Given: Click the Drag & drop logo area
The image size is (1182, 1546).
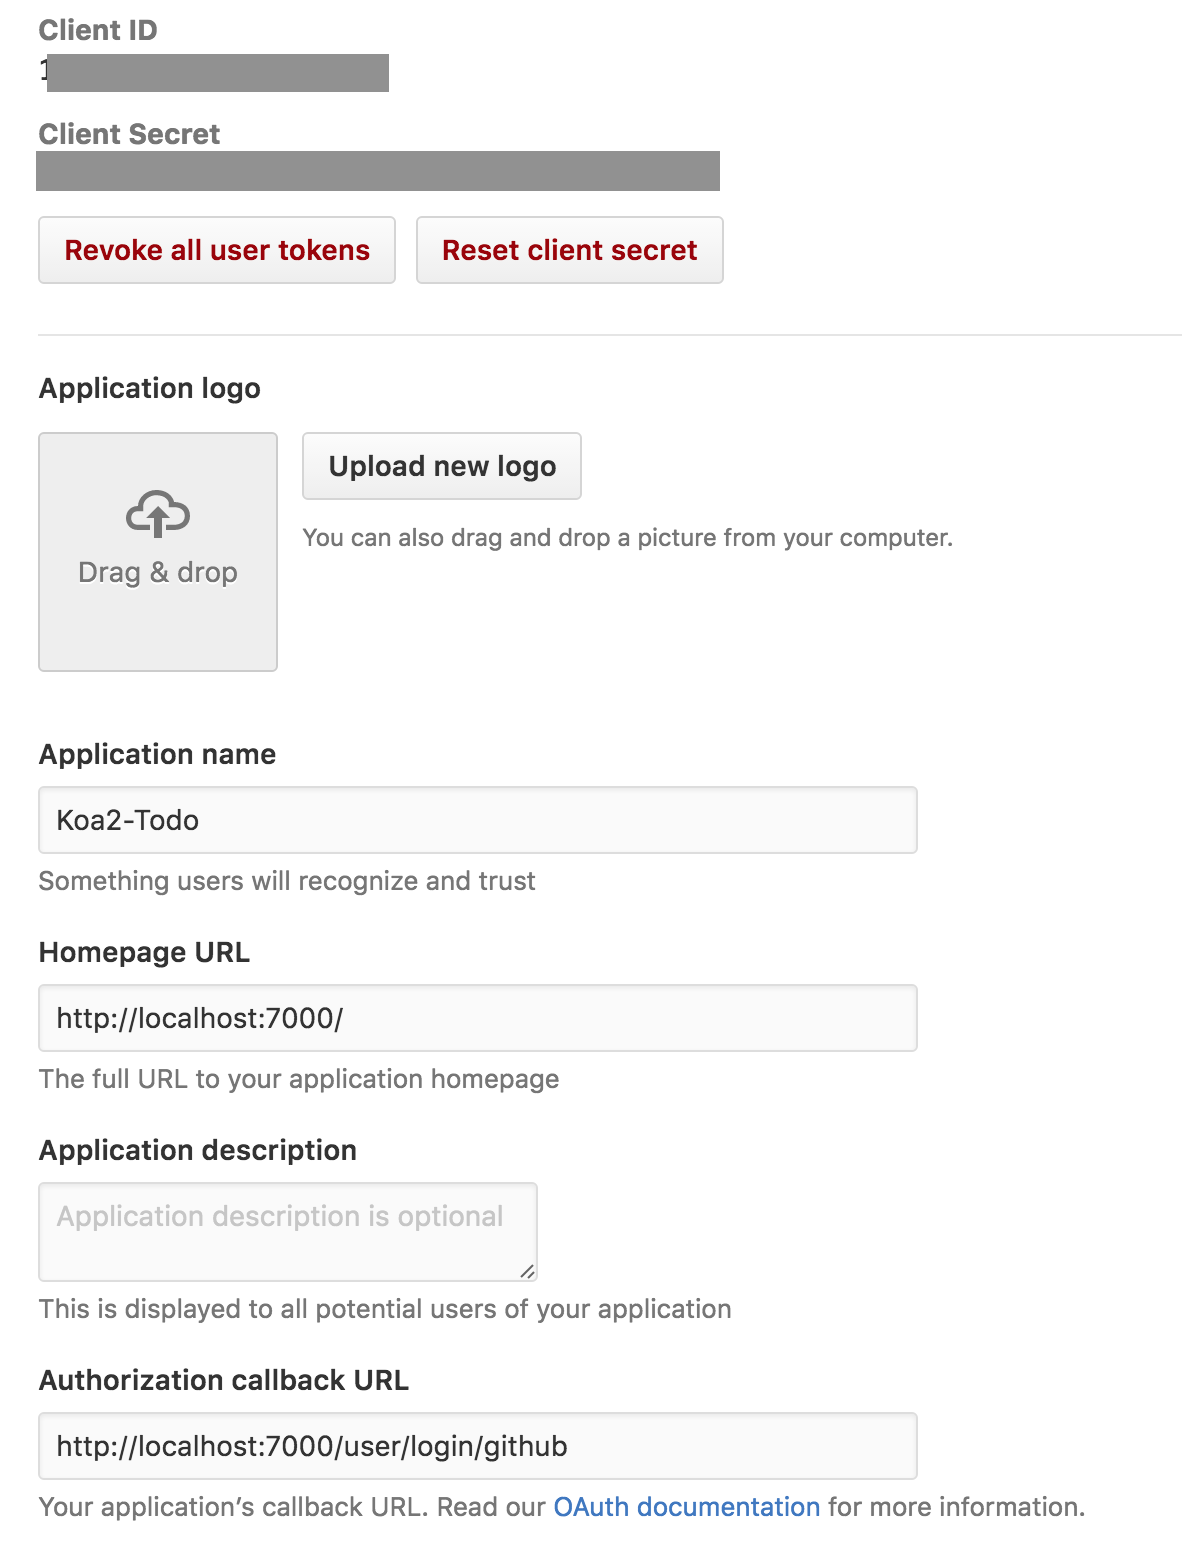Looking at the screenshot, I should (158, 552).
